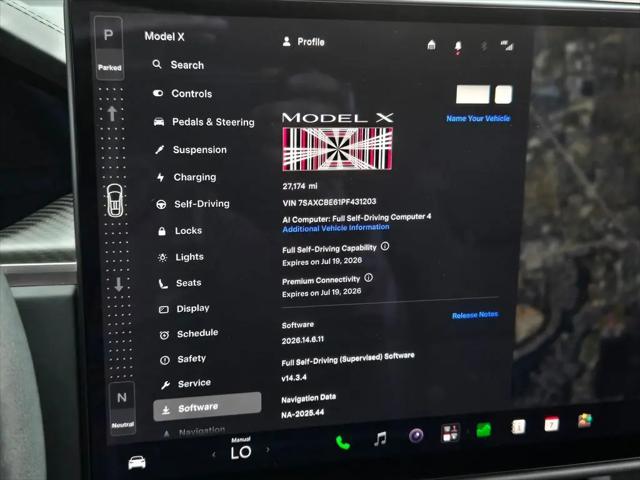640x480 pixels.
Task: Tap the down arrow on the gear strip
Action: tap(118, 284)
